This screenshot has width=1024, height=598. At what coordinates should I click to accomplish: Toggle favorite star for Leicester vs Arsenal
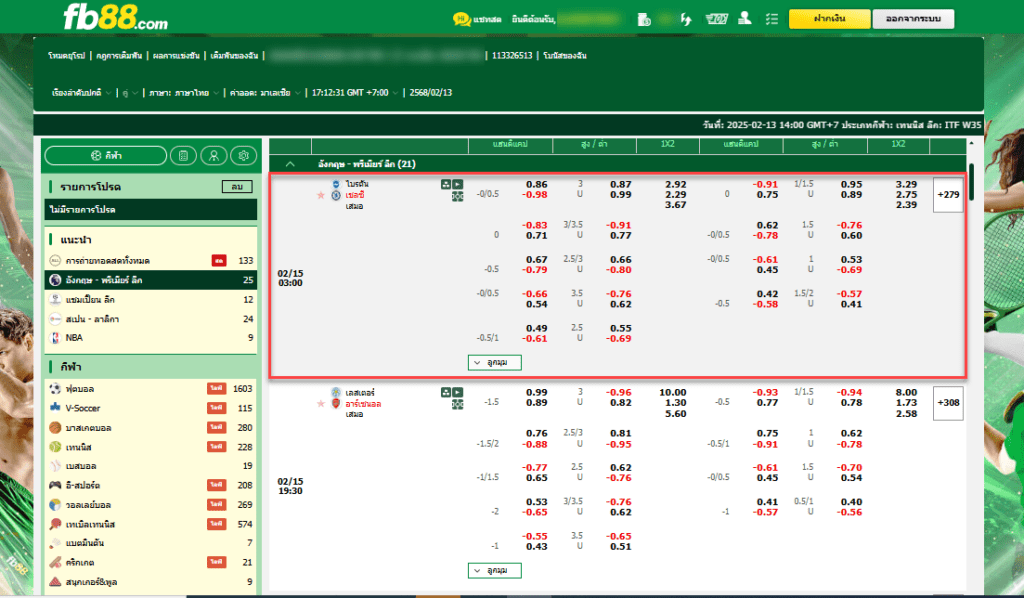(x=321, y=403)
